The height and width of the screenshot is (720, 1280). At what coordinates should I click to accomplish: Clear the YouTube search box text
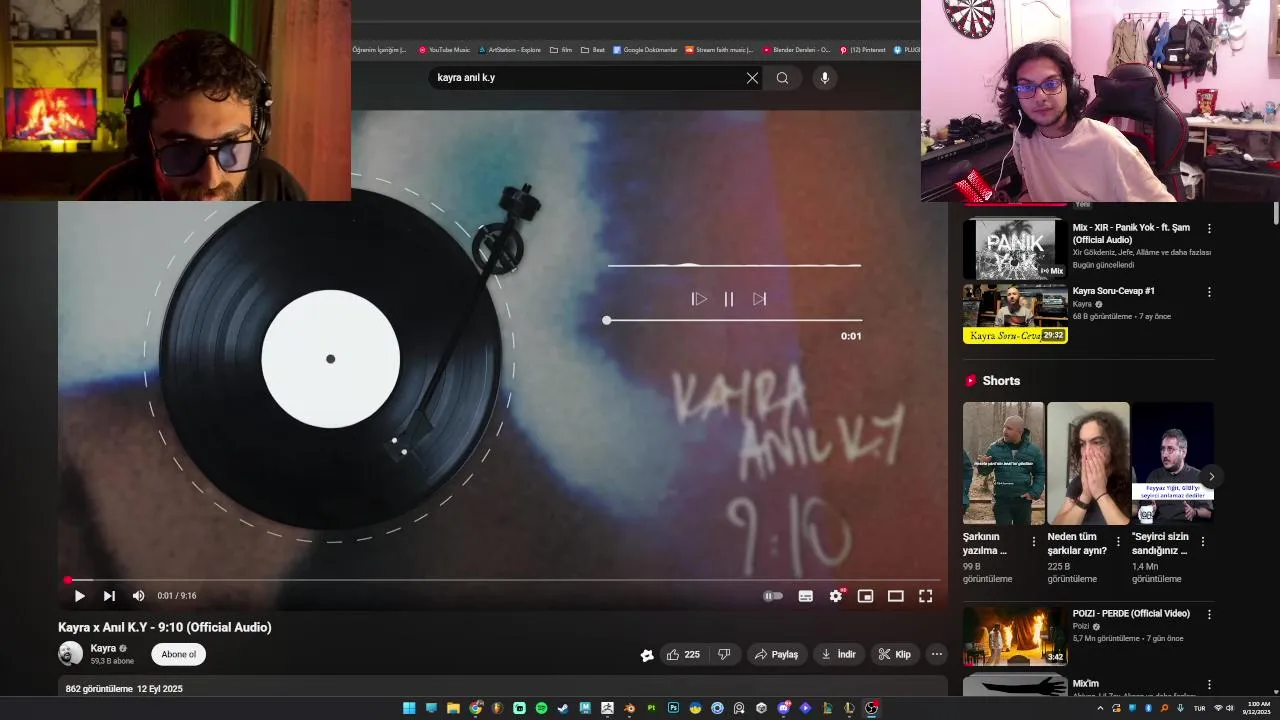pyautogui.click(x=752, y=78)
